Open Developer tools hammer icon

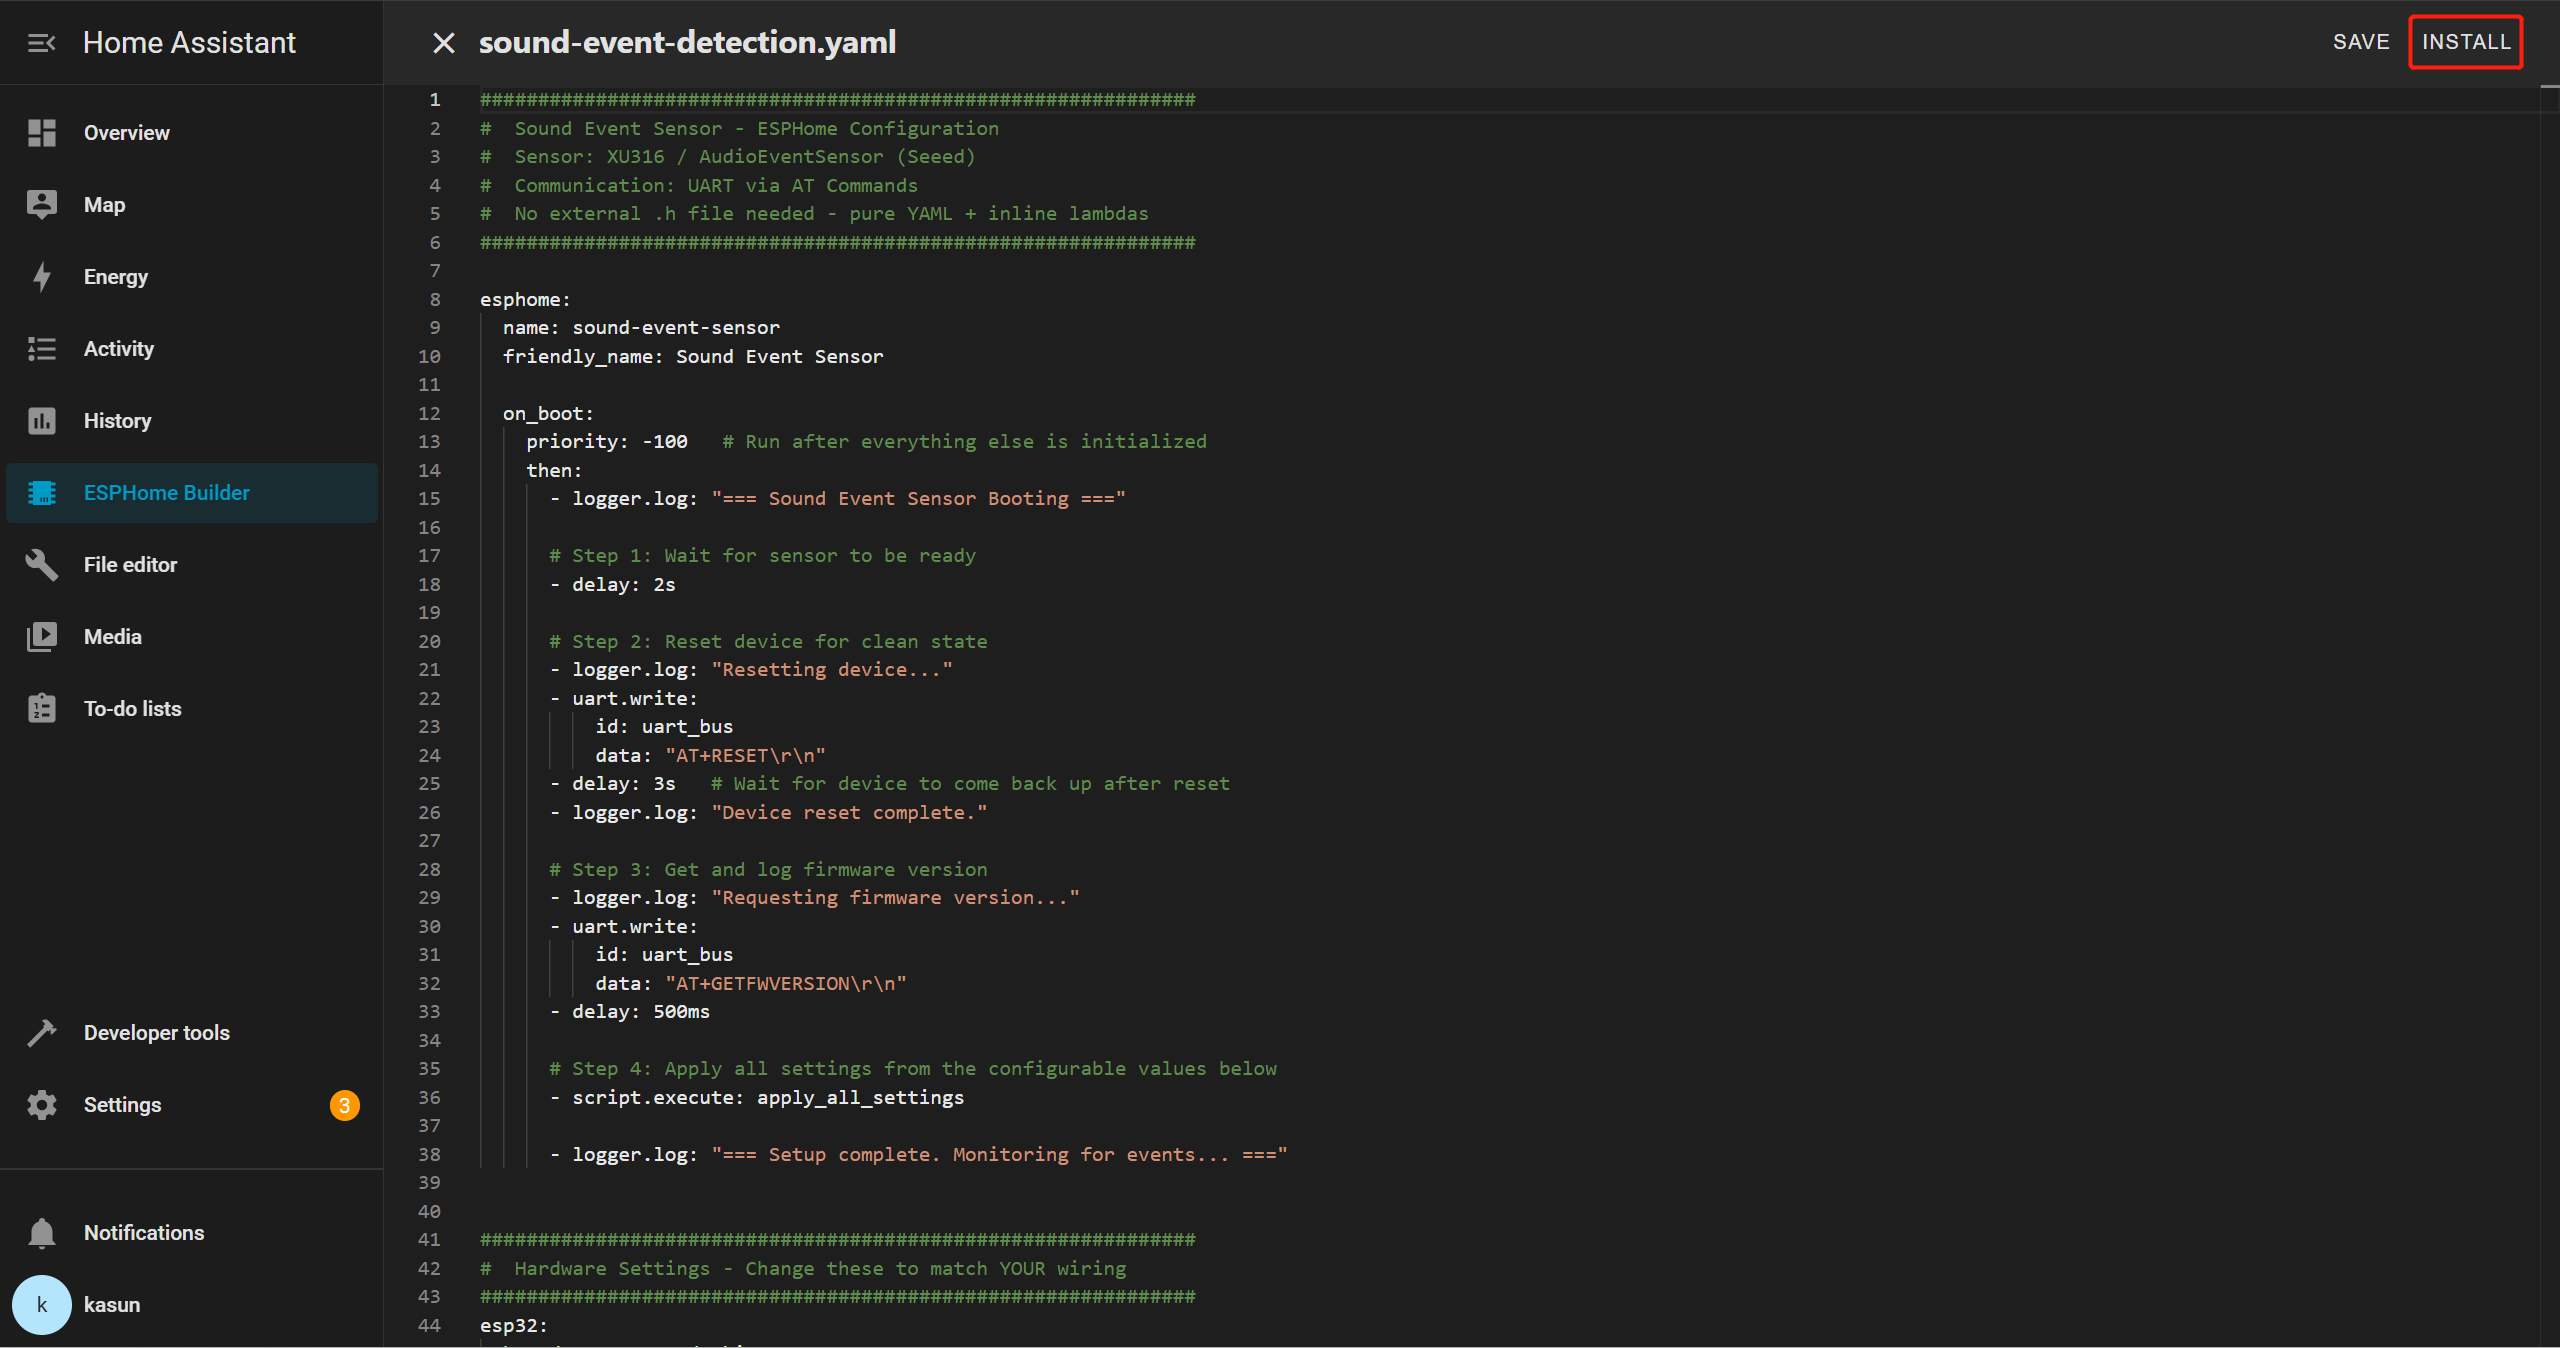pos(41,1033)
